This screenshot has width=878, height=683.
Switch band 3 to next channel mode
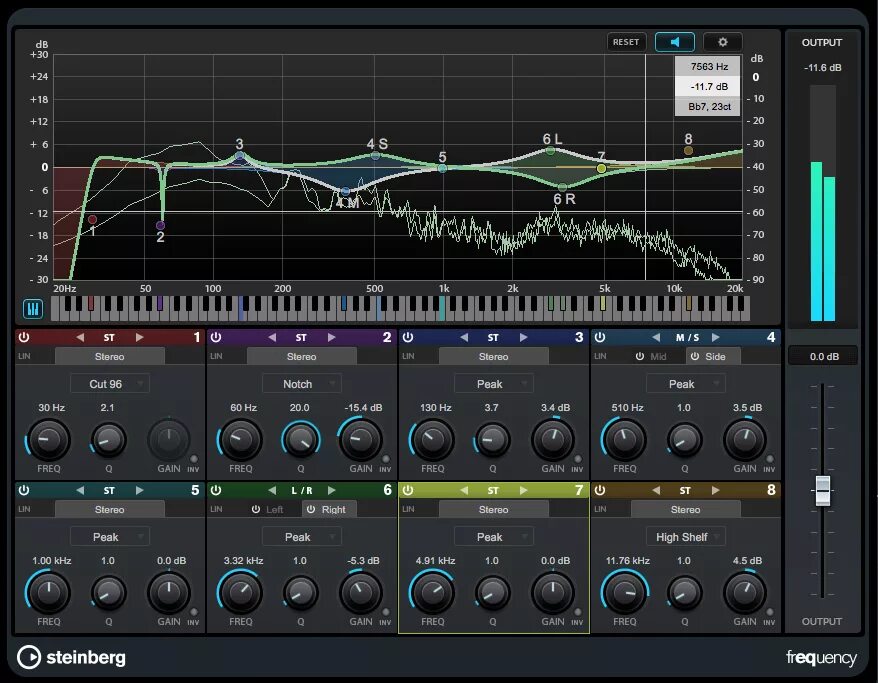click(524, 337)
